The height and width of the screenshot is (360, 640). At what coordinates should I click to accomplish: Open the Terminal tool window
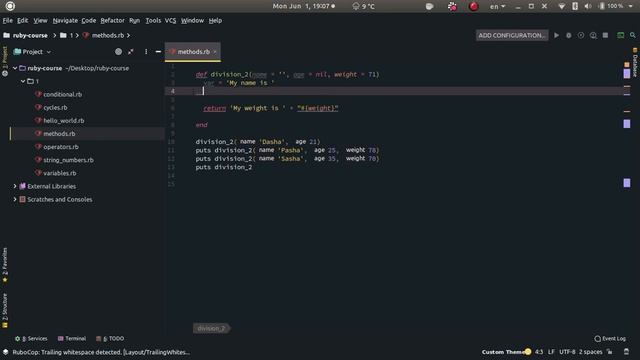click(72, 338)
